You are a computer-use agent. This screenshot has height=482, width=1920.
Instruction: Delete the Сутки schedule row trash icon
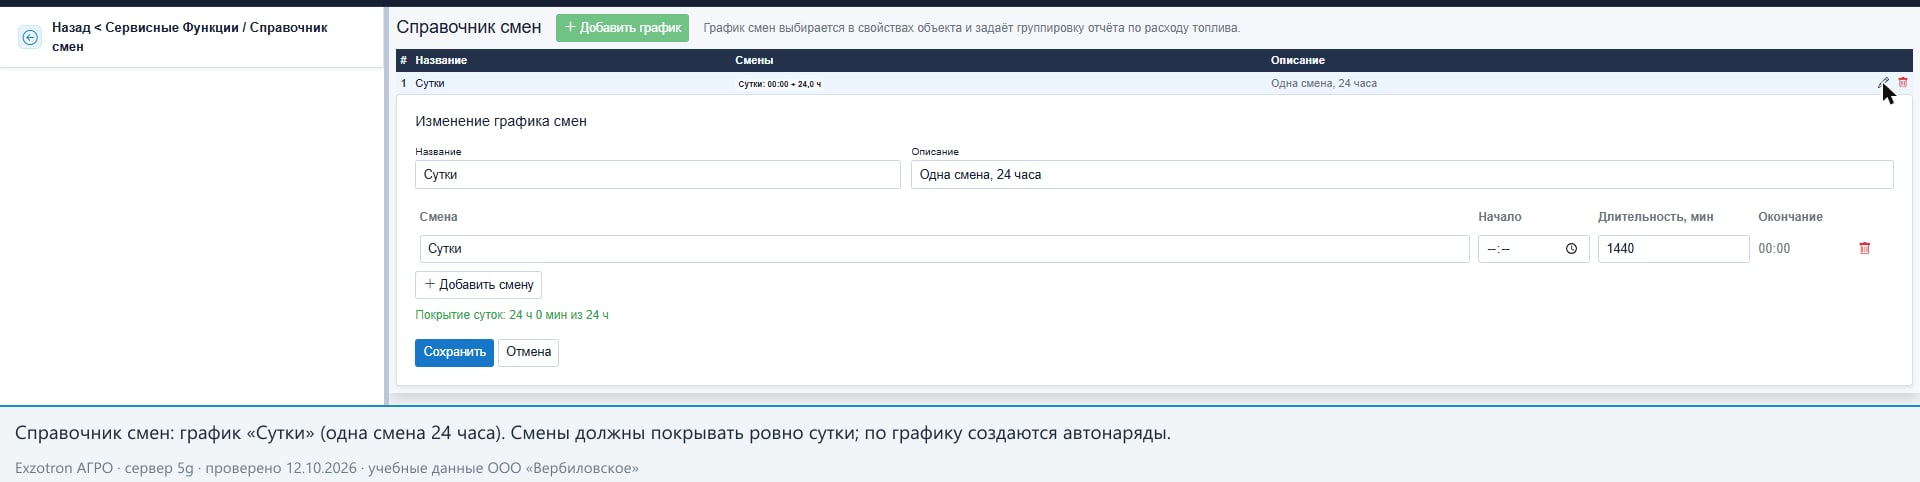click(x=1902, y=82)
